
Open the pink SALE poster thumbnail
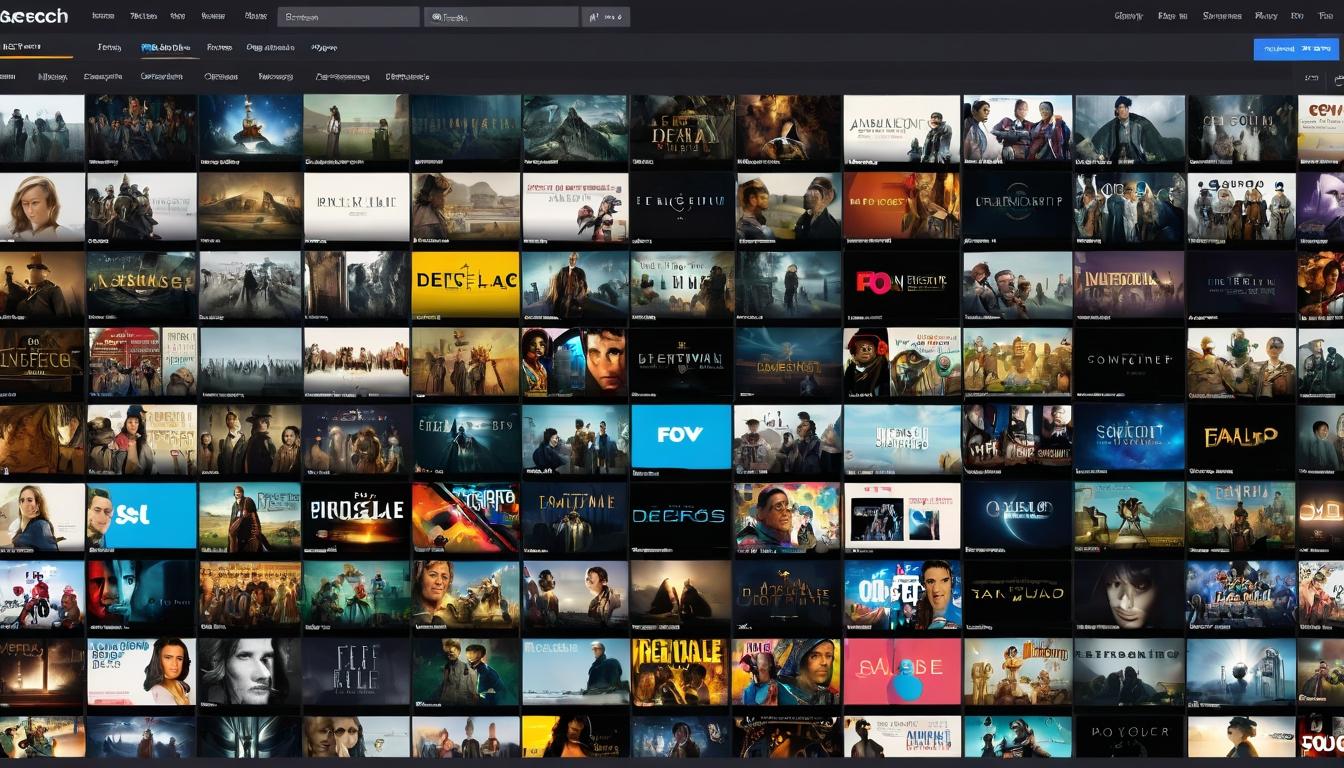tap(901, 670)
